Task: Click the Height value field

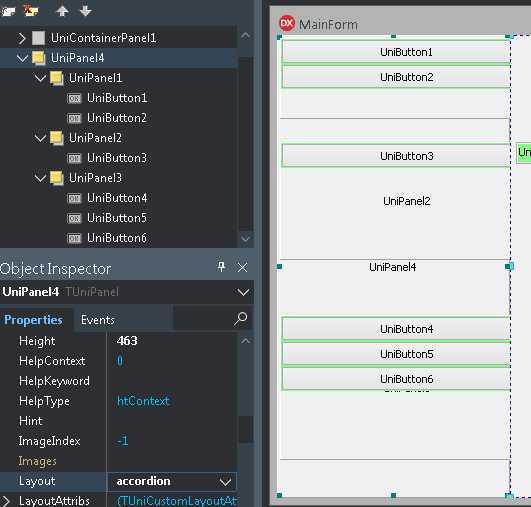Action: coord(171,341)
